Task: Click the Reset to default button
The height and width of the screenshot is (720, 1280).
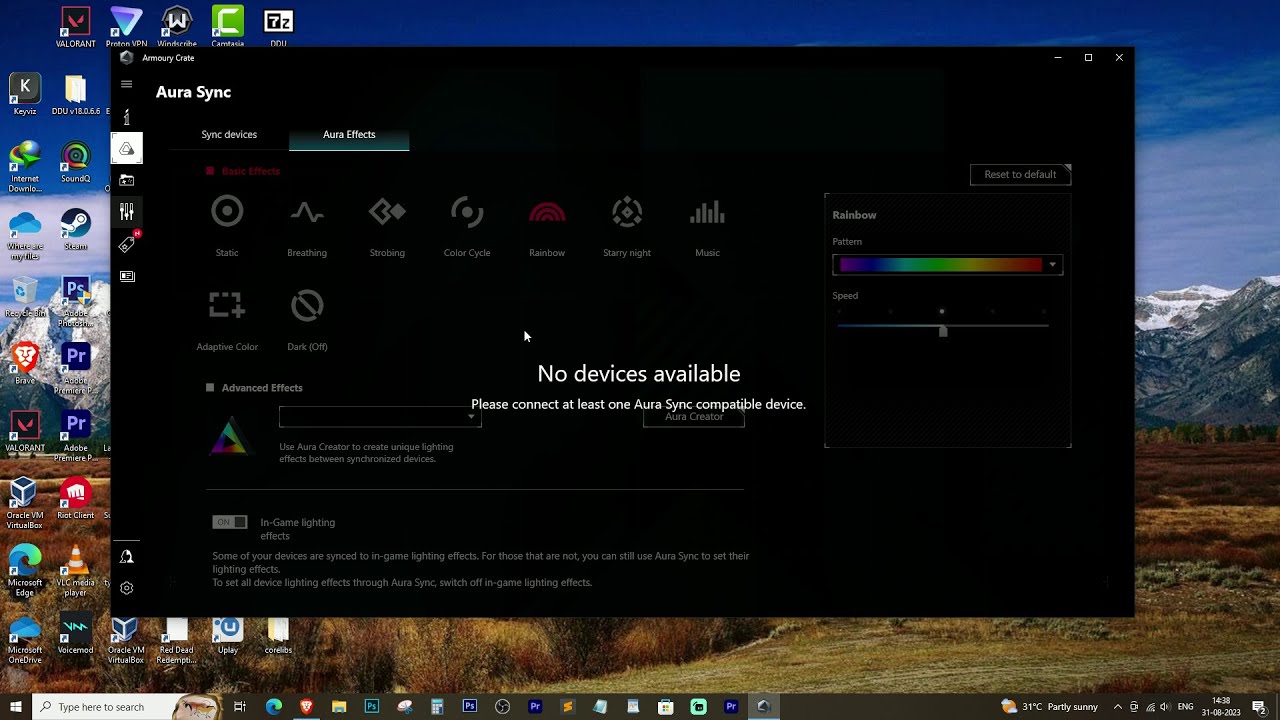Action: (x=1020, y=174)
